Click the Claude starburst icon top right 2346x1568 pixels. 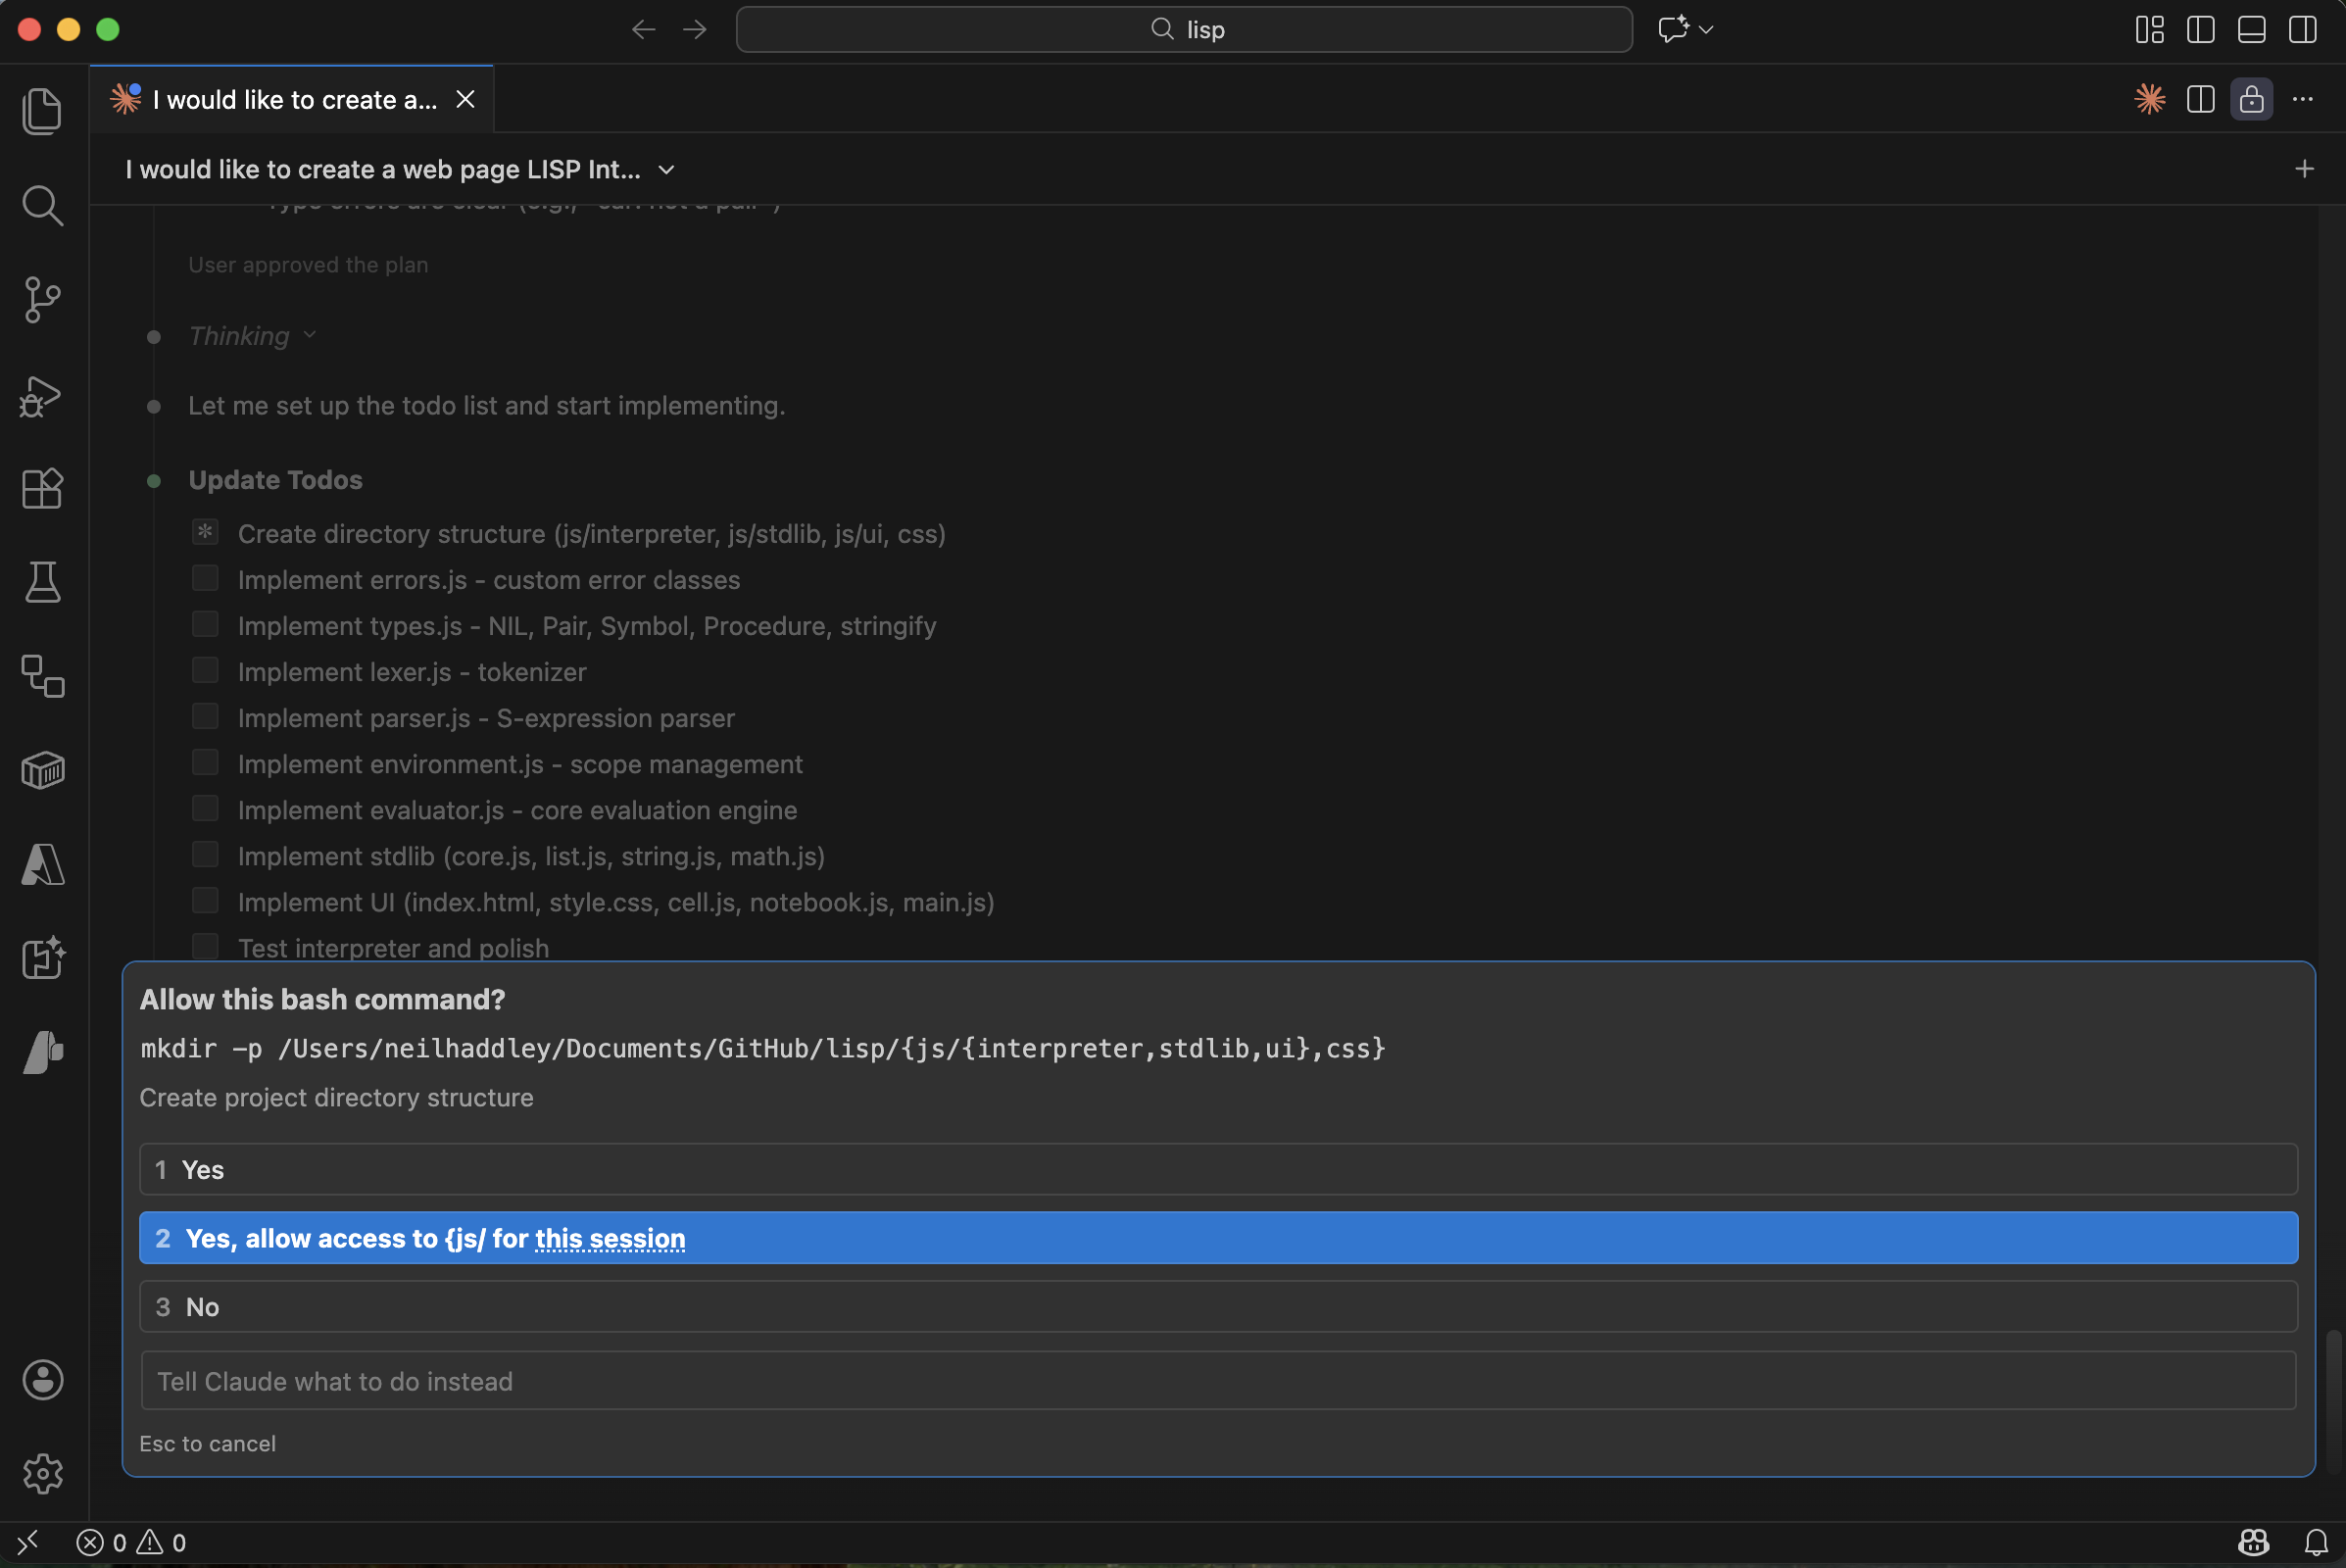(x=2149, y=99)
